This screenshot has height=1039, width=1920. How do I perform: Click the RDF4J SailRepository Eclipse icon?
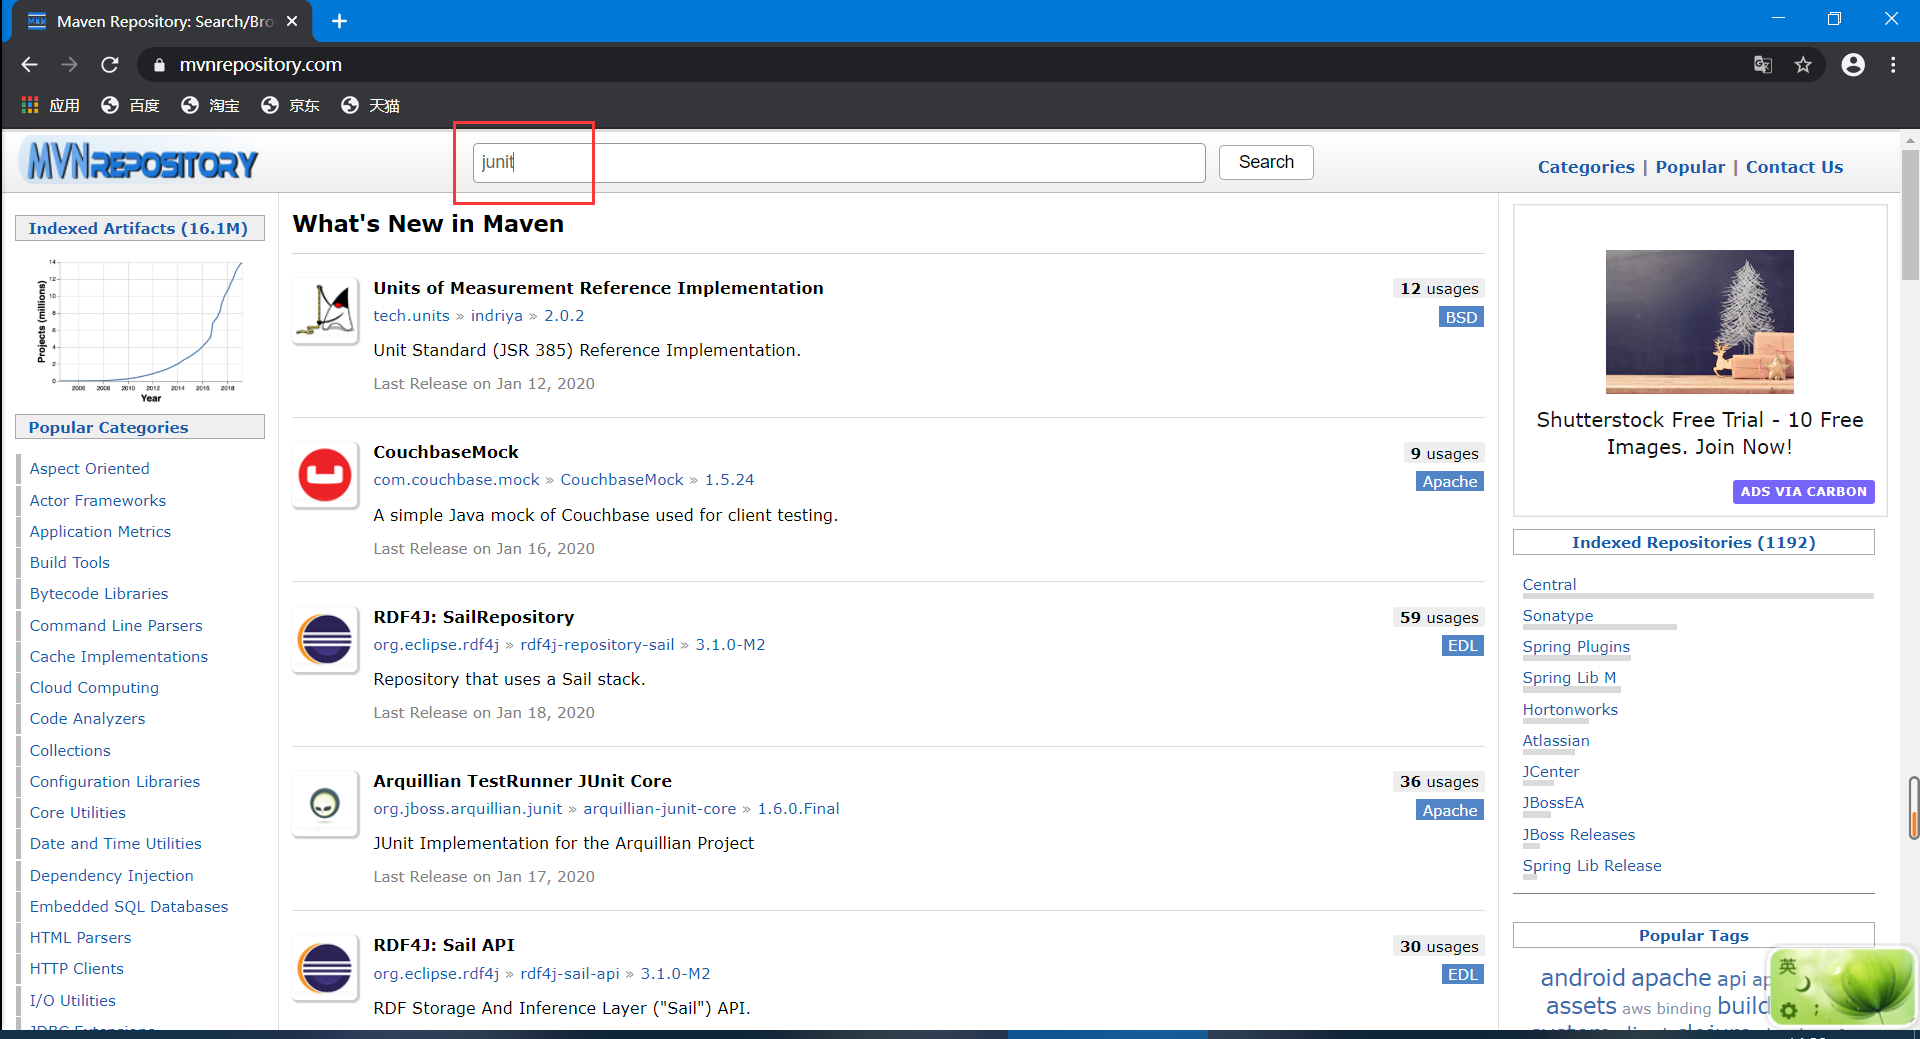tap(325, 640)
